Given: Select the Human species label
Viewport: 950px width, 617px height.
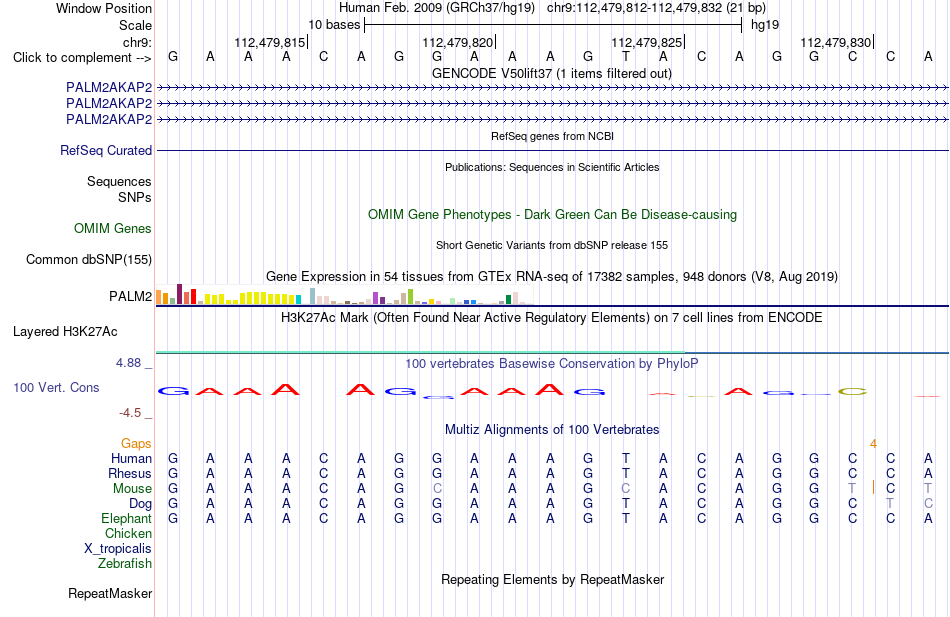Looking at the screenshot, I should (131, 458).
